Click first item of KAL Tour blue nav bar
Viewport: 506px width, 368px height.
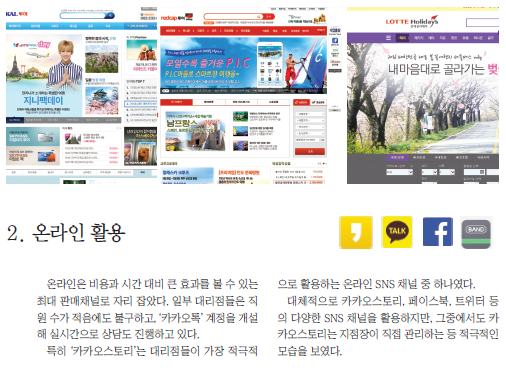tap(15, 26)
